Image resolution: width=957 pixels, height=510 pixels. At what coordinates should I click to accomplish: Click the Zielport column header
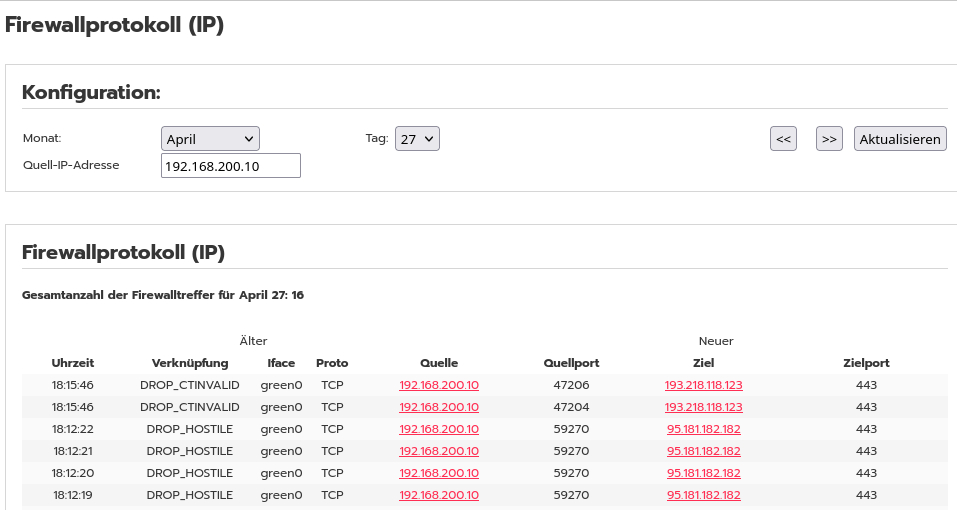866,363
